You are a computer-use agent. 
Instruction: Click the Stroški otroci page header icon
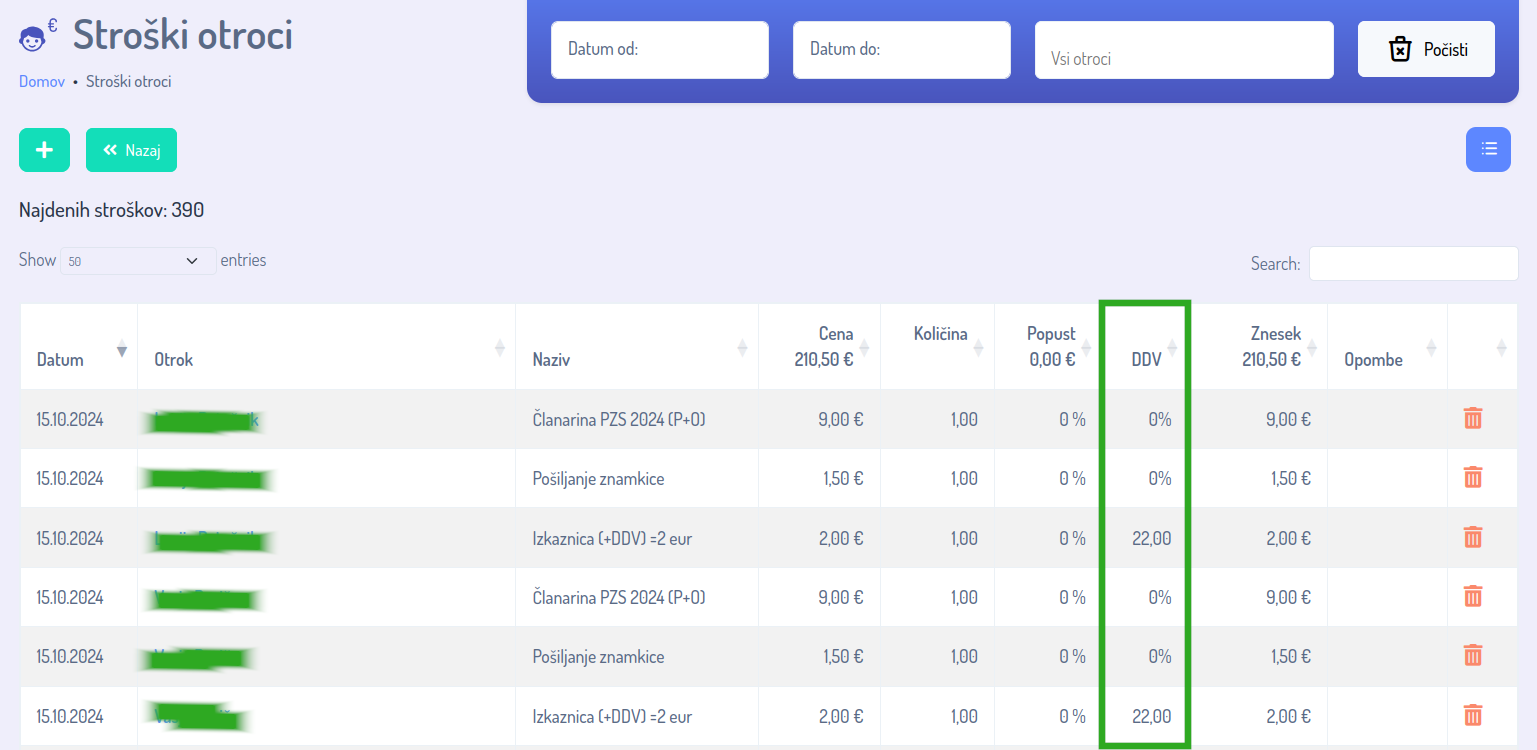(36, 37)
